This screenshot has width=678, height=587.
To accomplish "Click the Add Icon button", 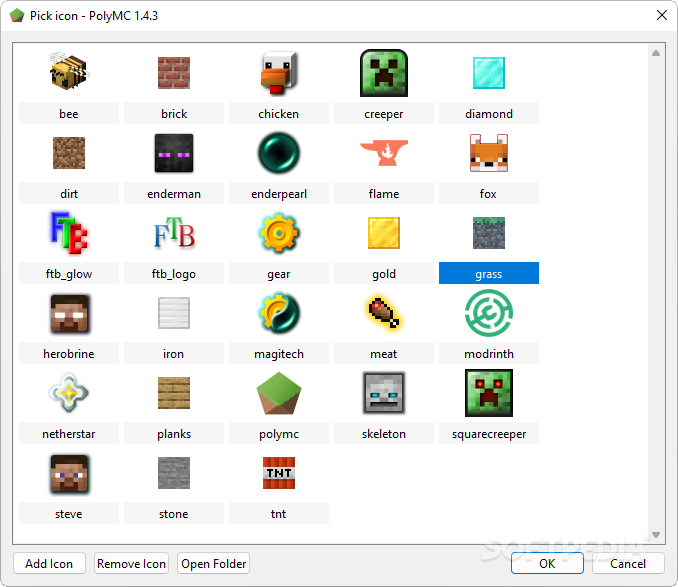I will click(x=49, y=564).
